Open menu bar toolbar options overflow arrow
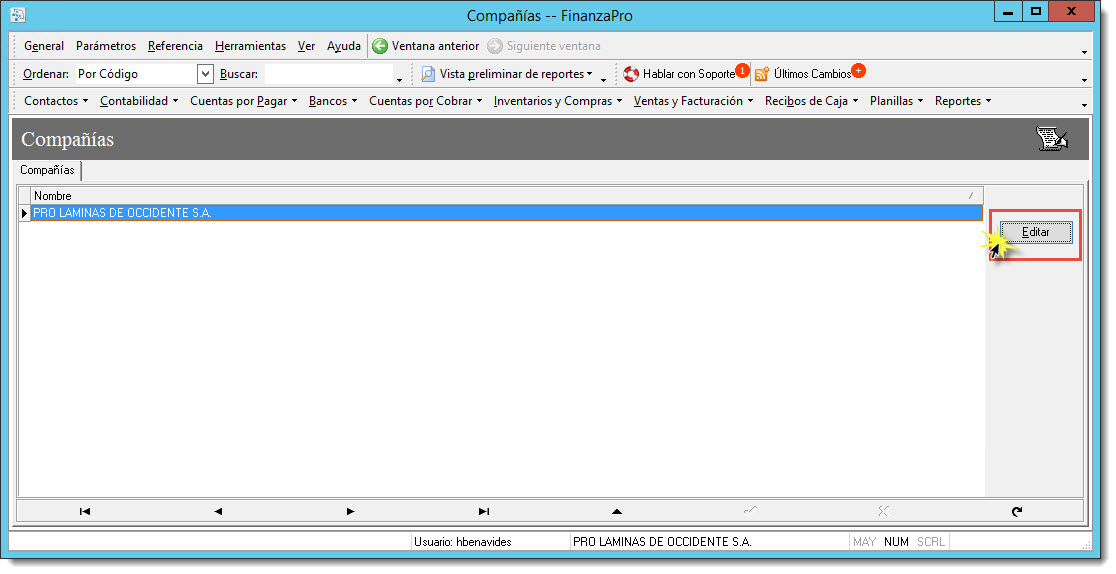This screenshot has height=574, width=1116. coord(1084,52)
